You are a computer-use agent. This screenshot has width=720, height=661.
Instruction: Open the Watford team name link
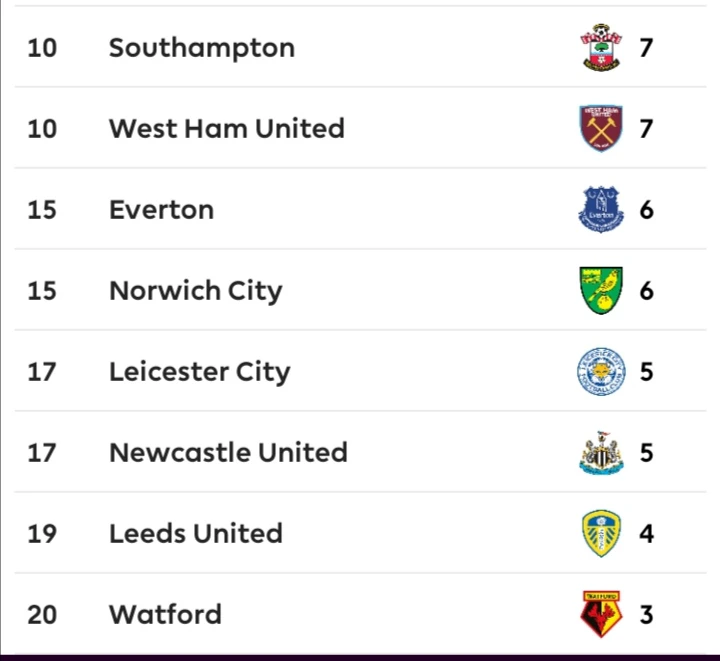166,613
